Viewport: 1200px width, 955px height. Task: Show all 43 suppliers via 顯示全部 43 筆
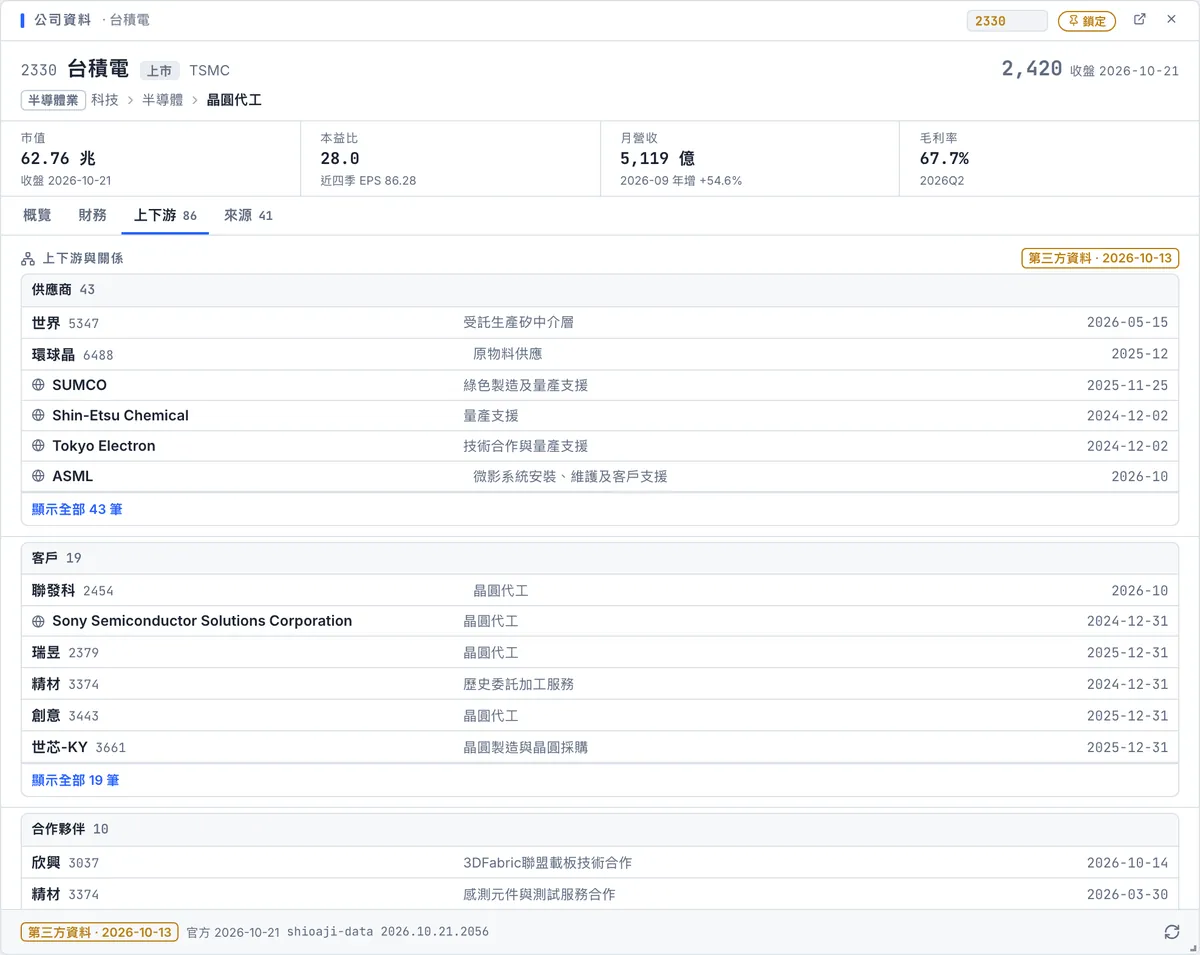tap(77, 509)
